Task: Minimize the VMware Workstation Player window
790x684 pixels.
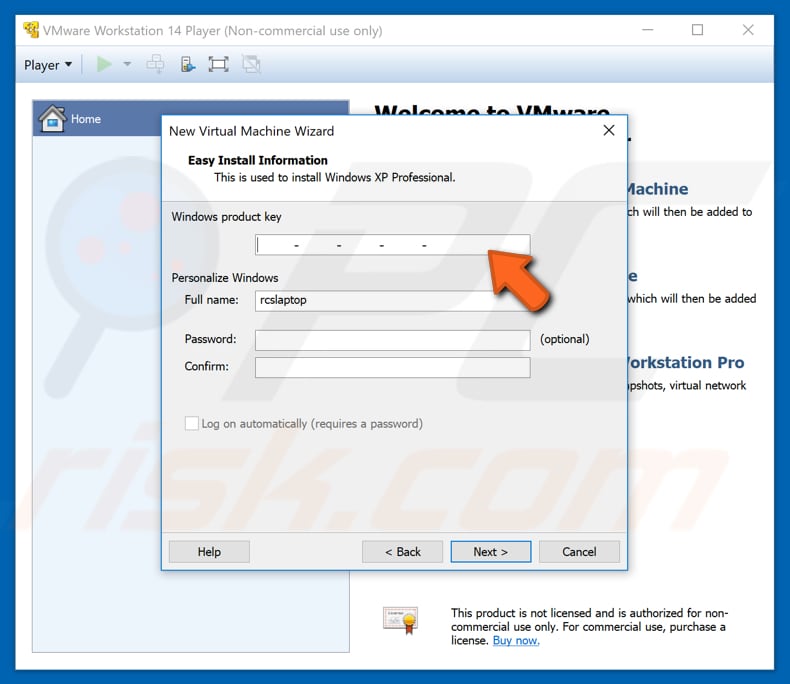Action: pyautogui.click(x=648, y=30)
